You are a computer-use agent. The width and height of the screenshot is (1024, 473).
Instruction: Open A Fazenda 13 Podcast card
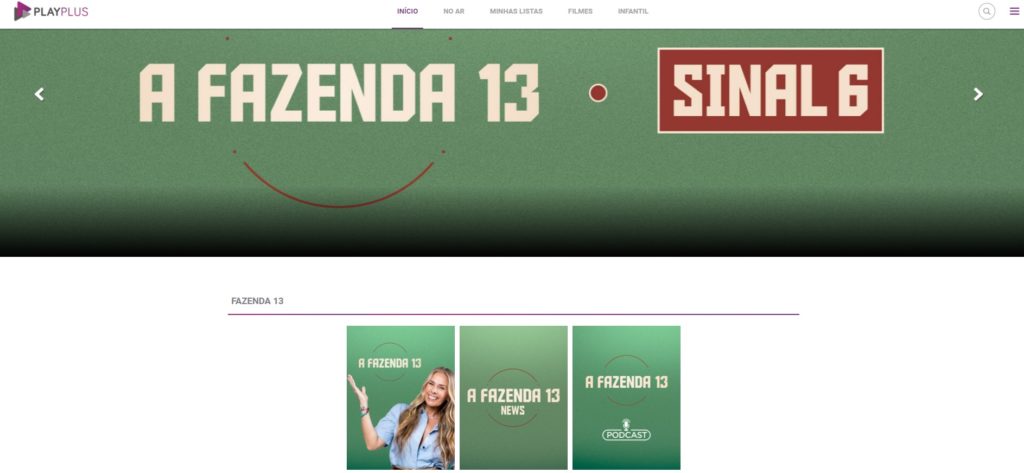click(x=626, y=397)
